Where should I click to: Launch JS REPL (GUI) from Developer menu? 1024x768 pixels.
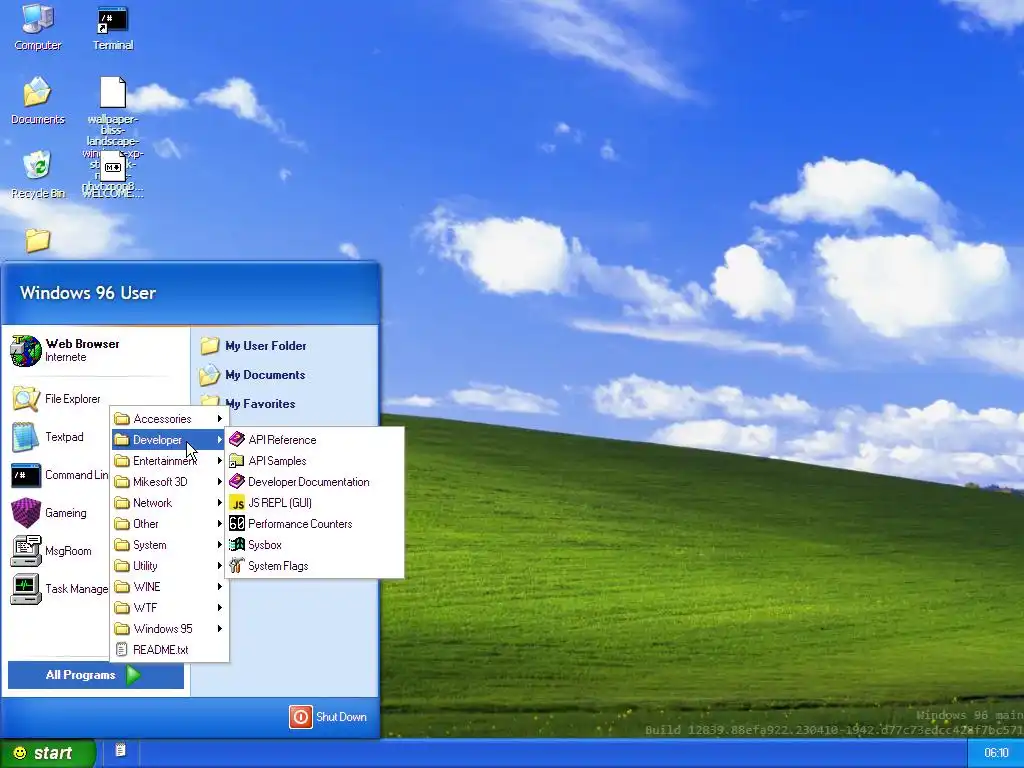click(x=314, y=503)
